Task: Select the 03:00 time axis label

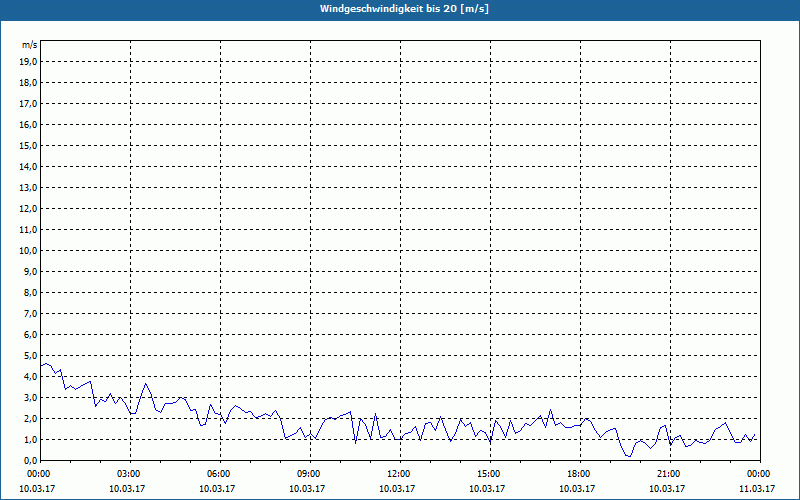Action: click(x=128, y=473)
